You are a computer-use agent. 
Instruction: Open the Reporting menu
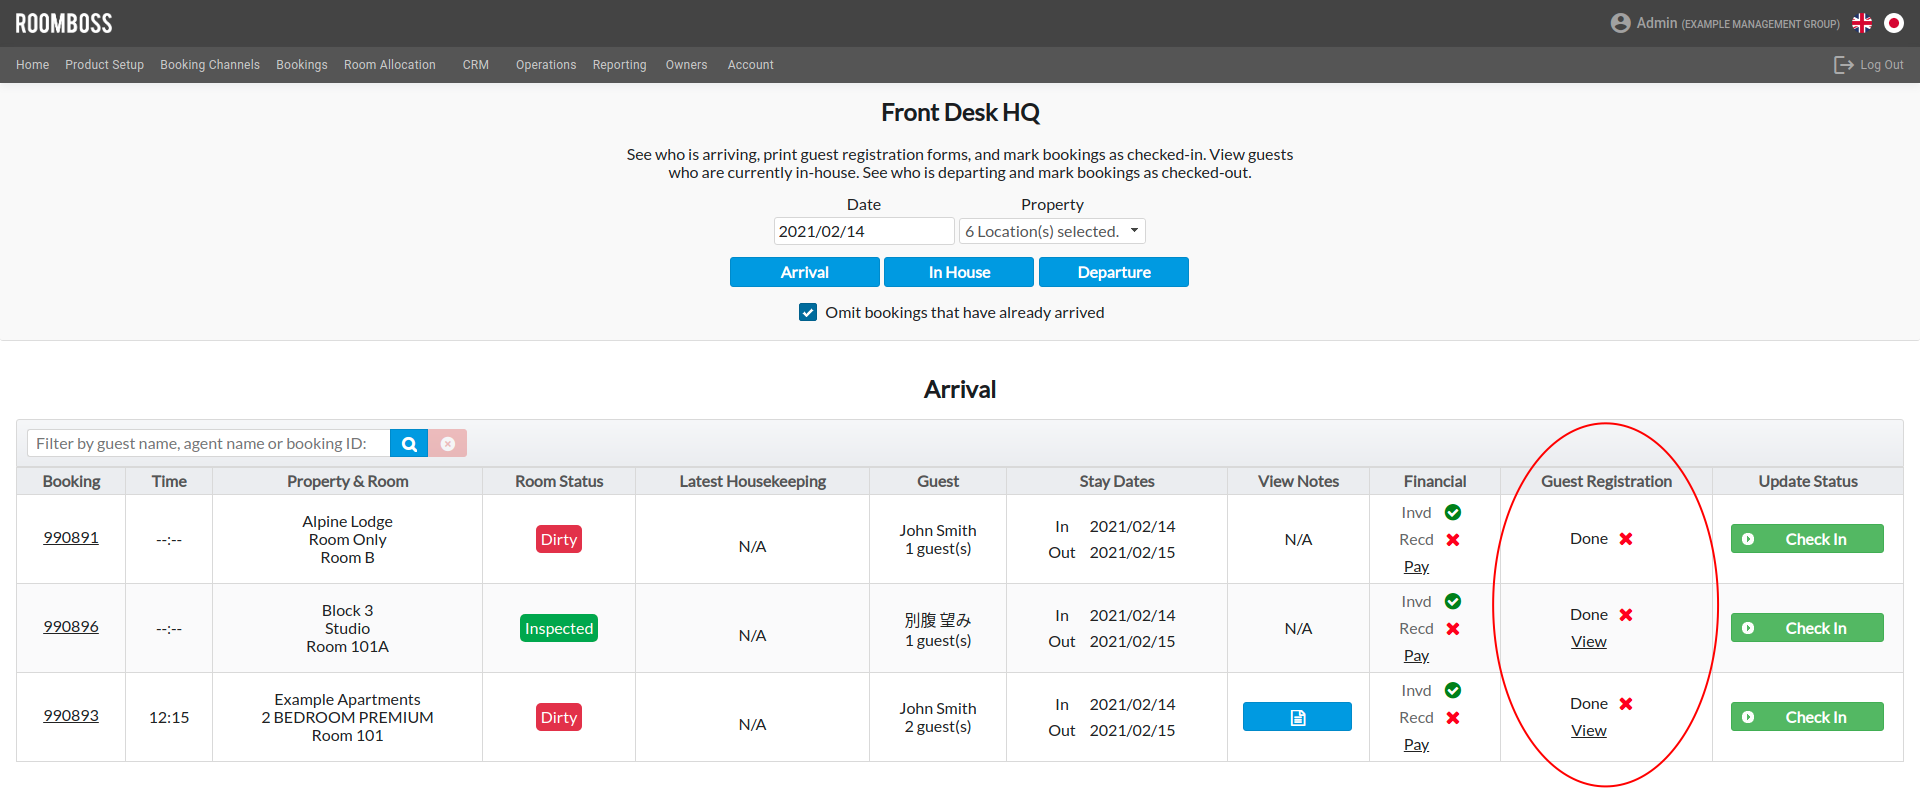pos(619,65)
